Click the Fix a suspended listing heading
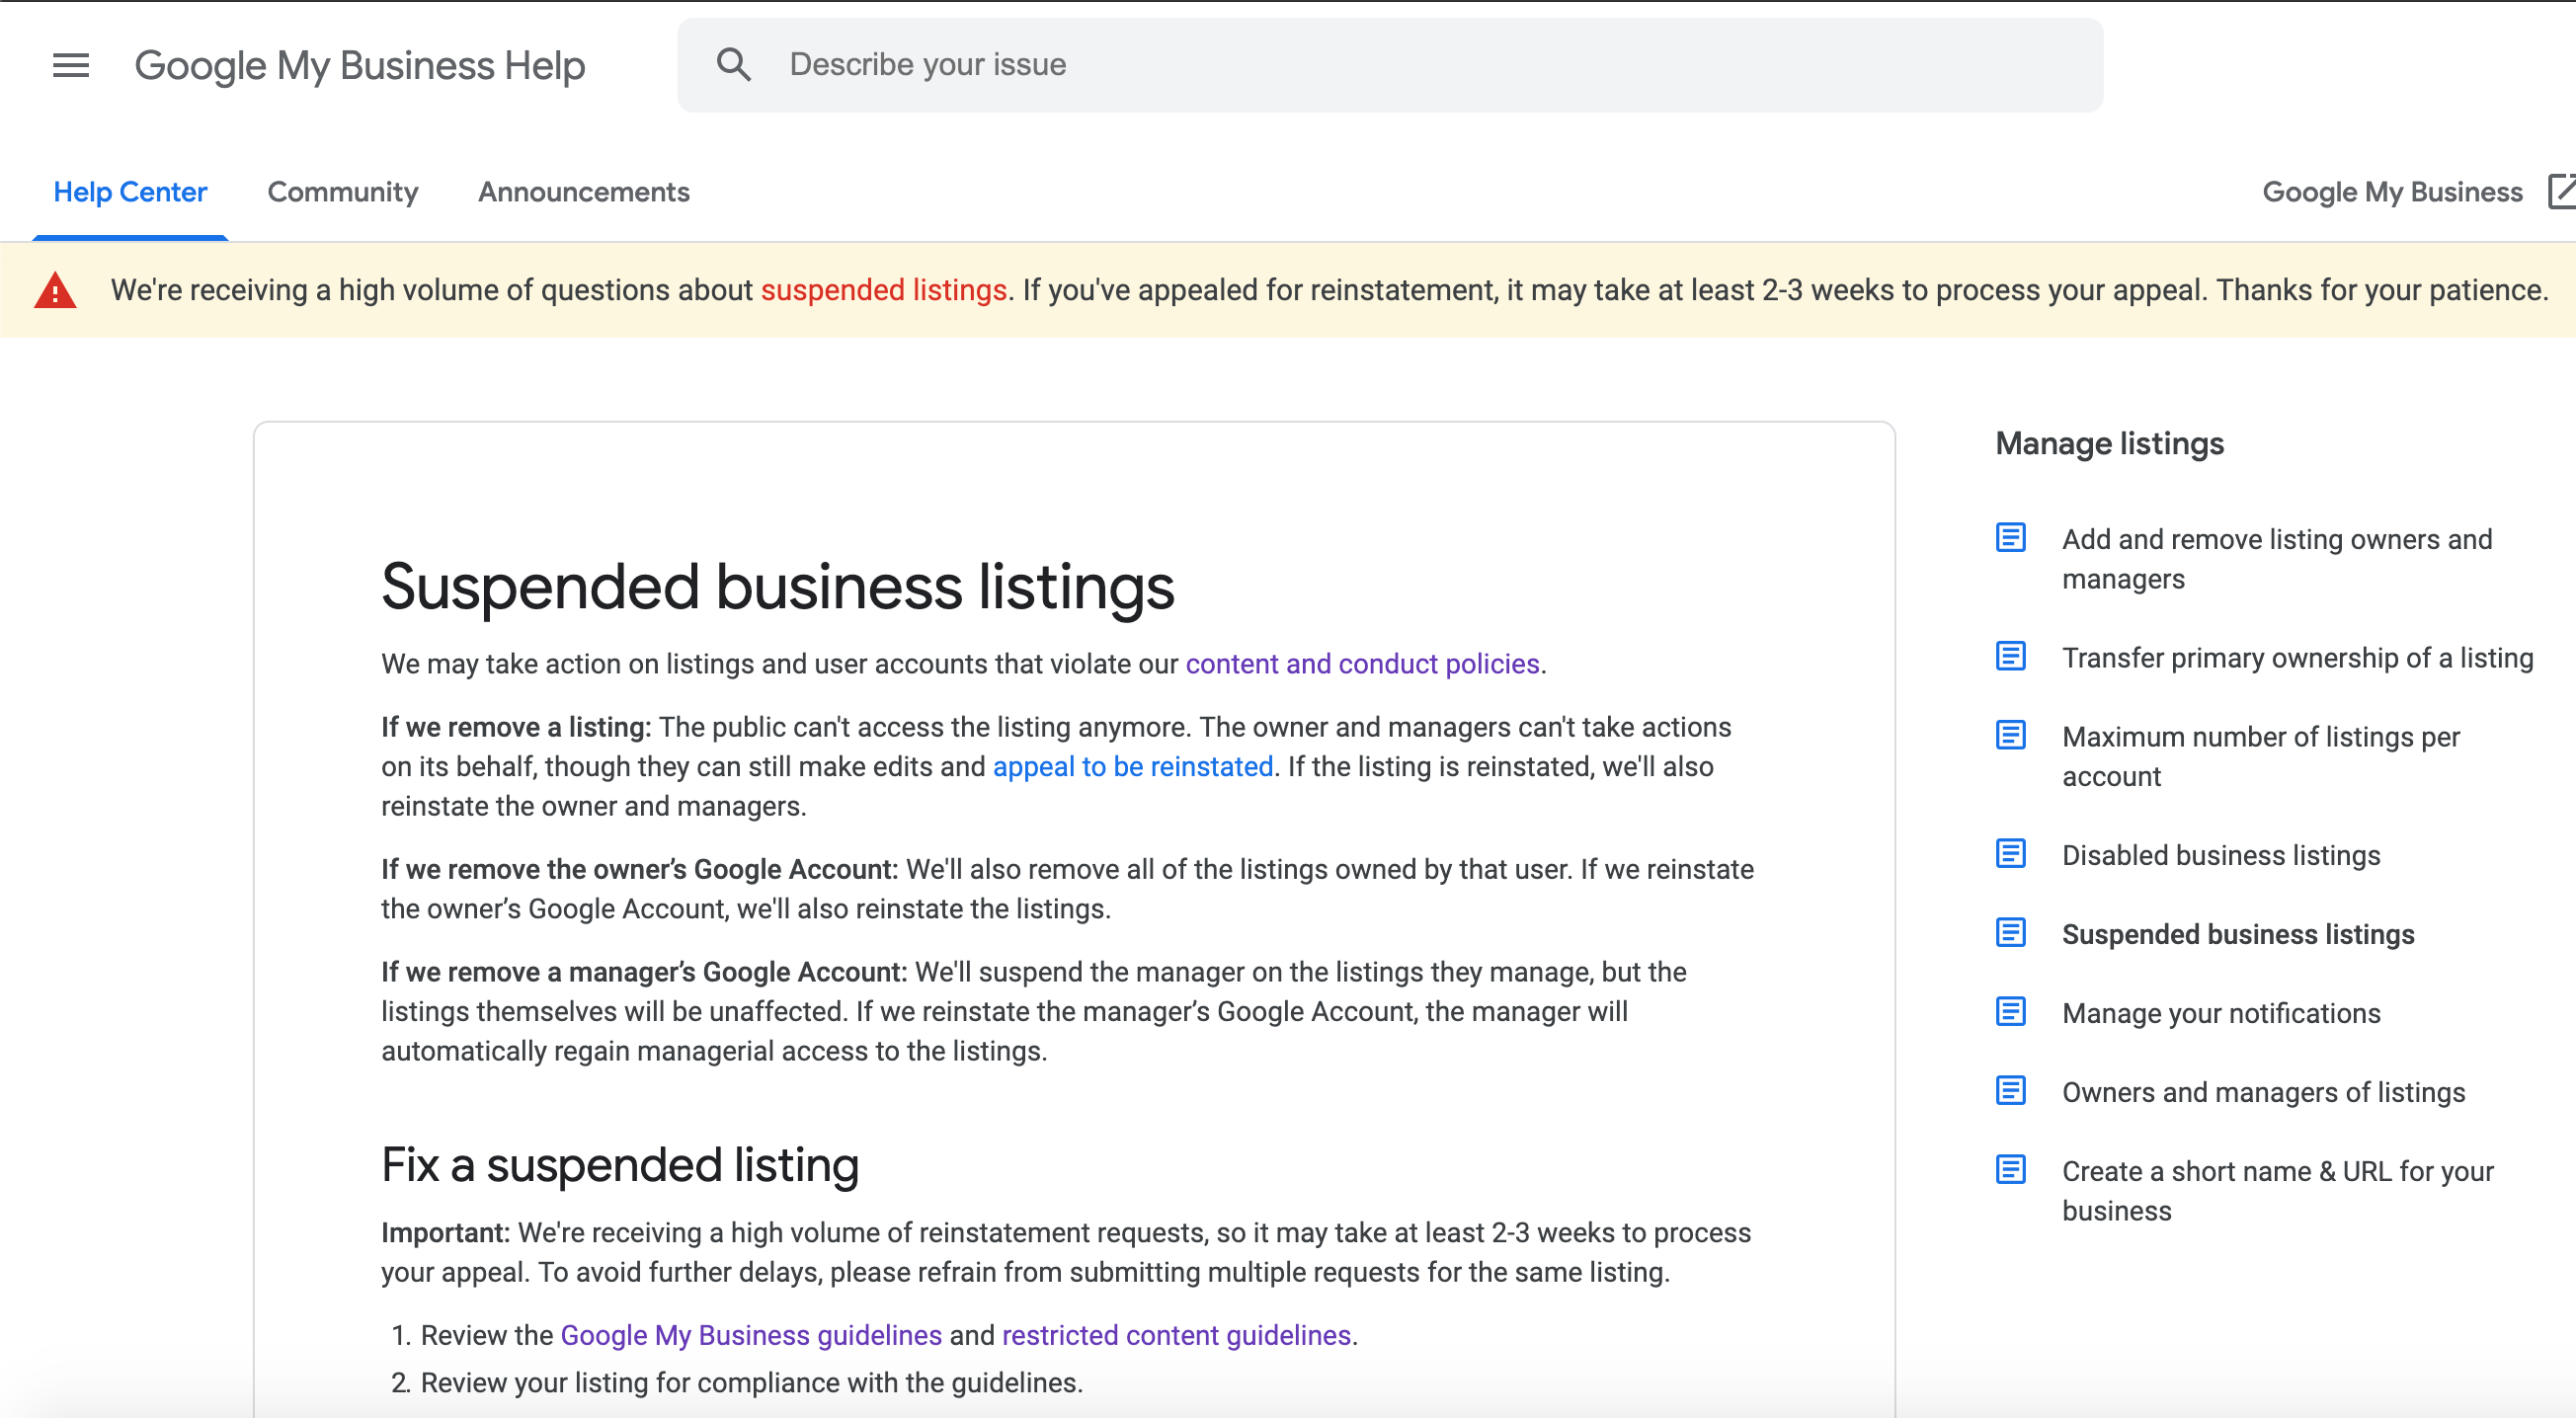The height and width of the screenshot is (1418, 2576). (x=620, y=1165)
